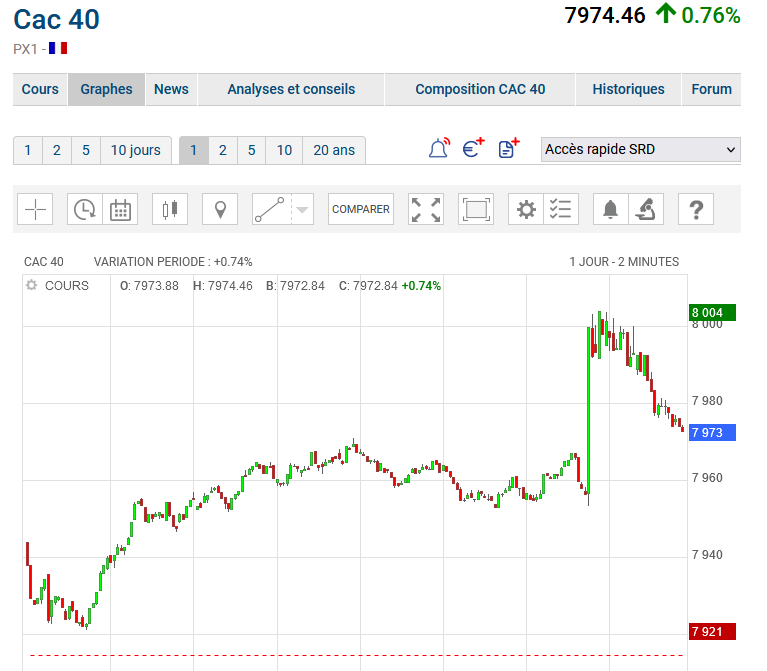The height and width of the screenshot is (671, 767).
Task: Expand chart with the fullscreen arrows icon
Action: (x=426, y=209)
